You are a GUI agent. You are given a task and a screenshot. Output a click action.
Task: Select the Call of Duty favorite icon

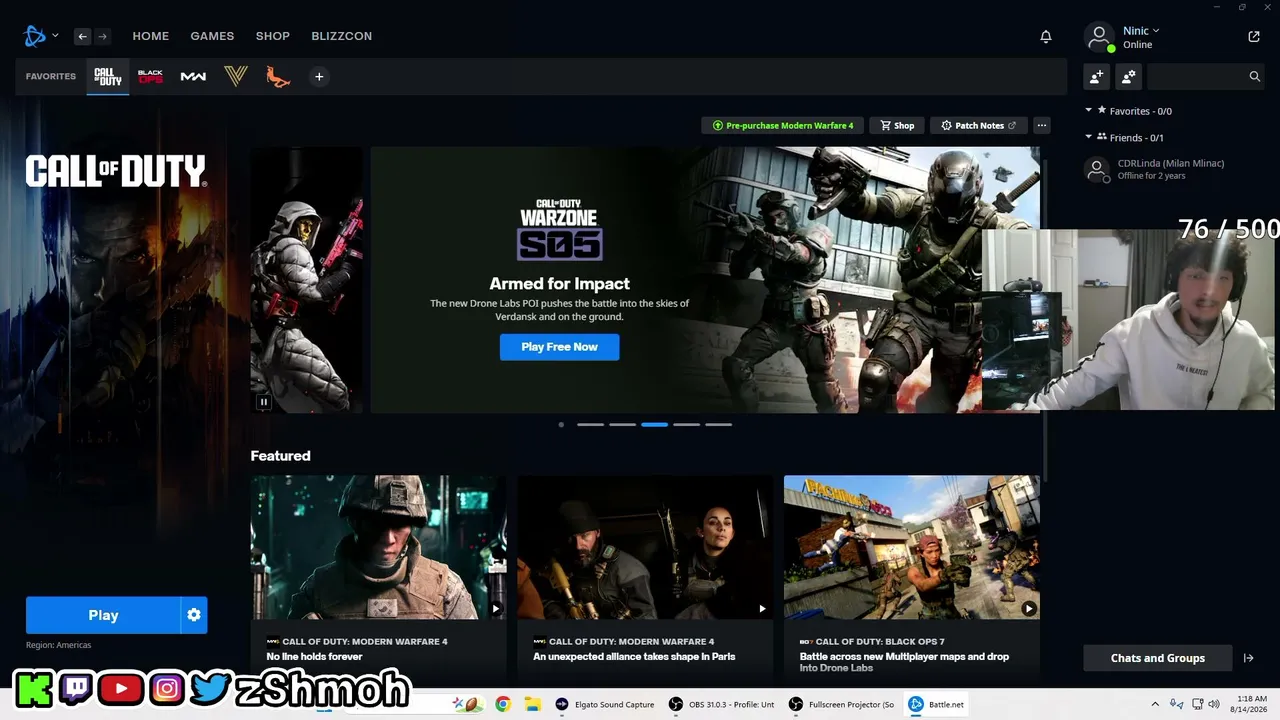coord(108,76)
